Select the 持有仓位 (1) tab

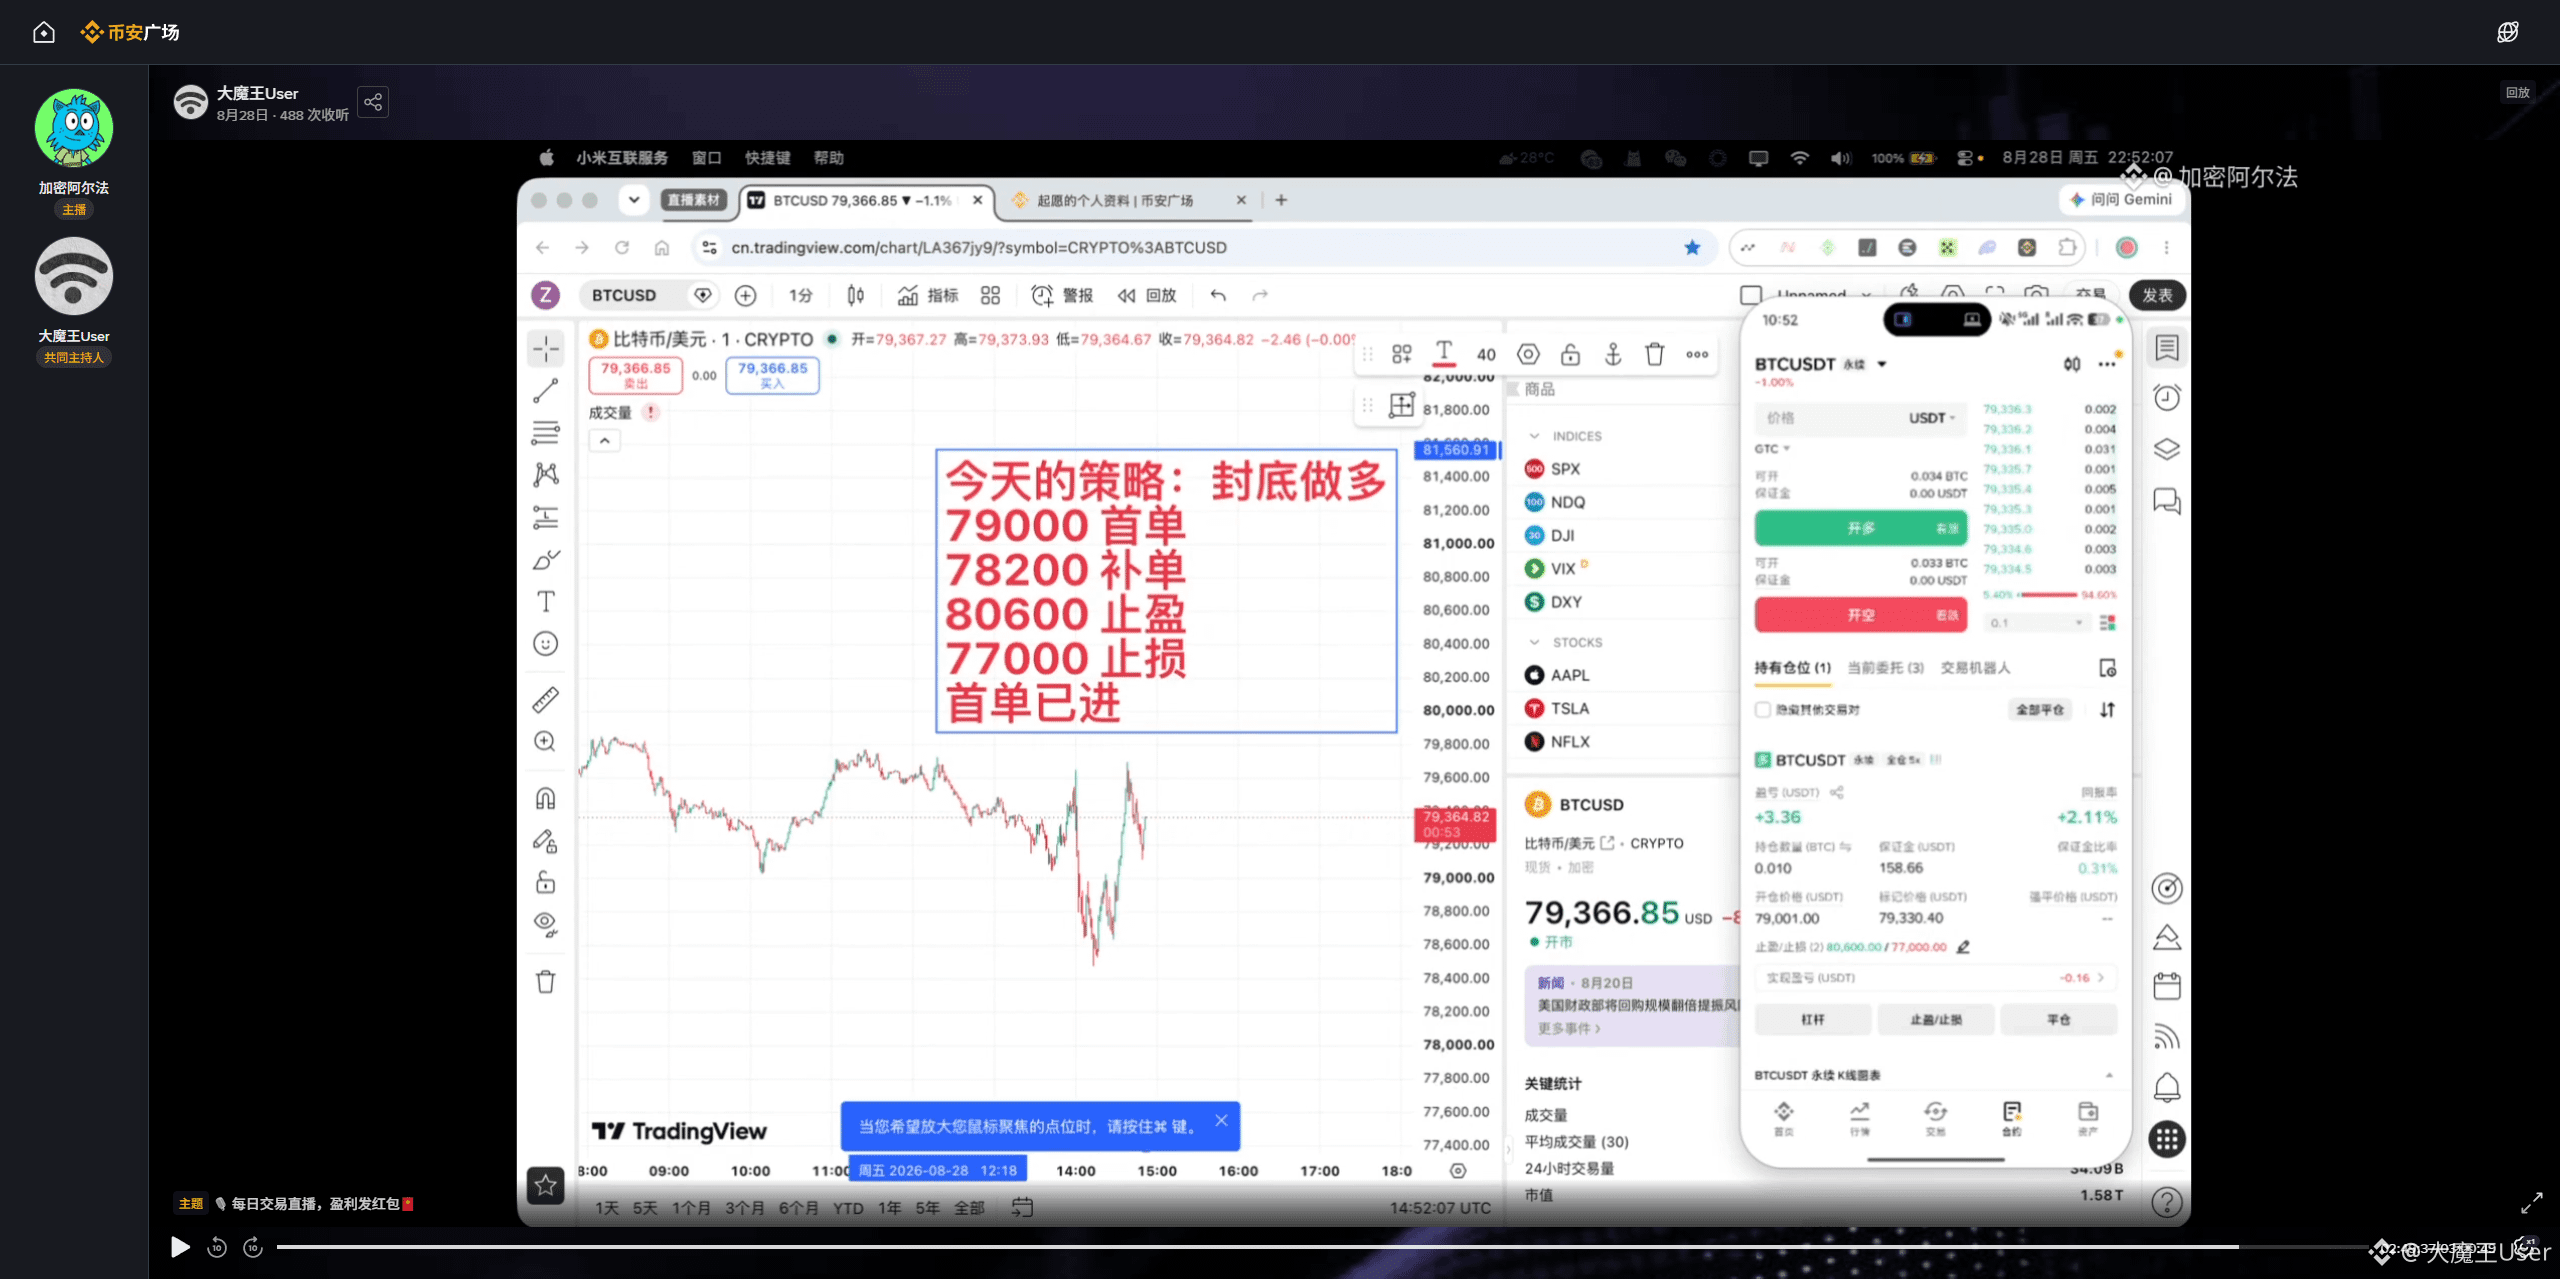click(x=1793, y=668)
